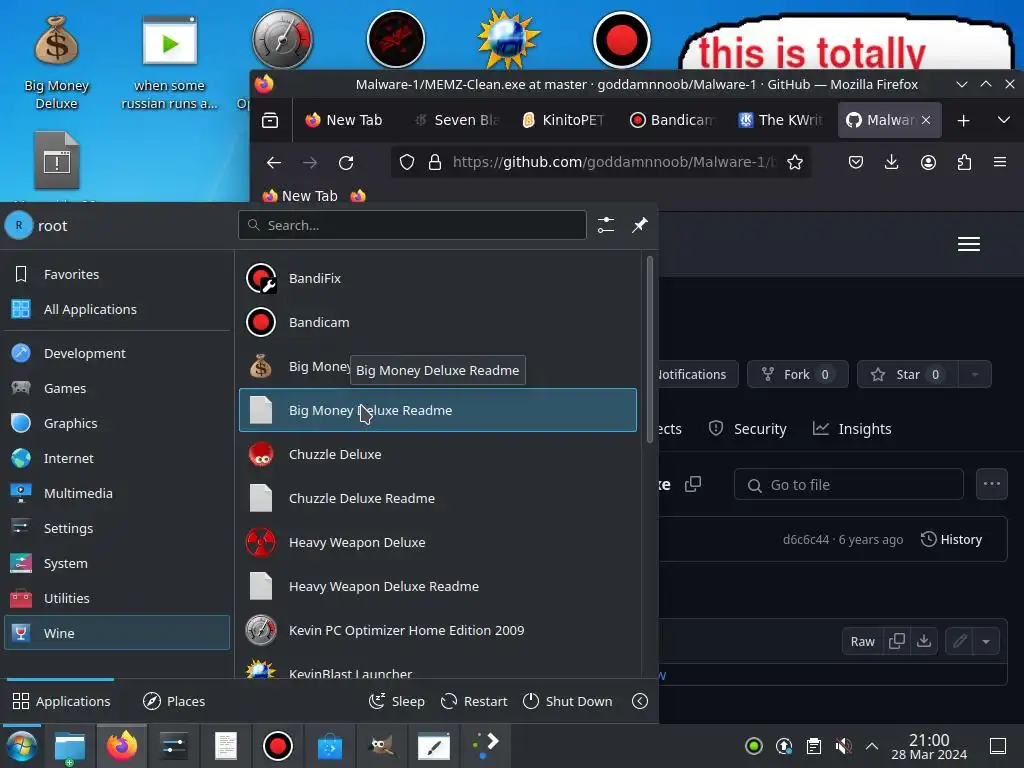The height and width of the screenshot is (768, 1024).
Task: Reload the GitHub page
Action: click(x=346, y=162)
